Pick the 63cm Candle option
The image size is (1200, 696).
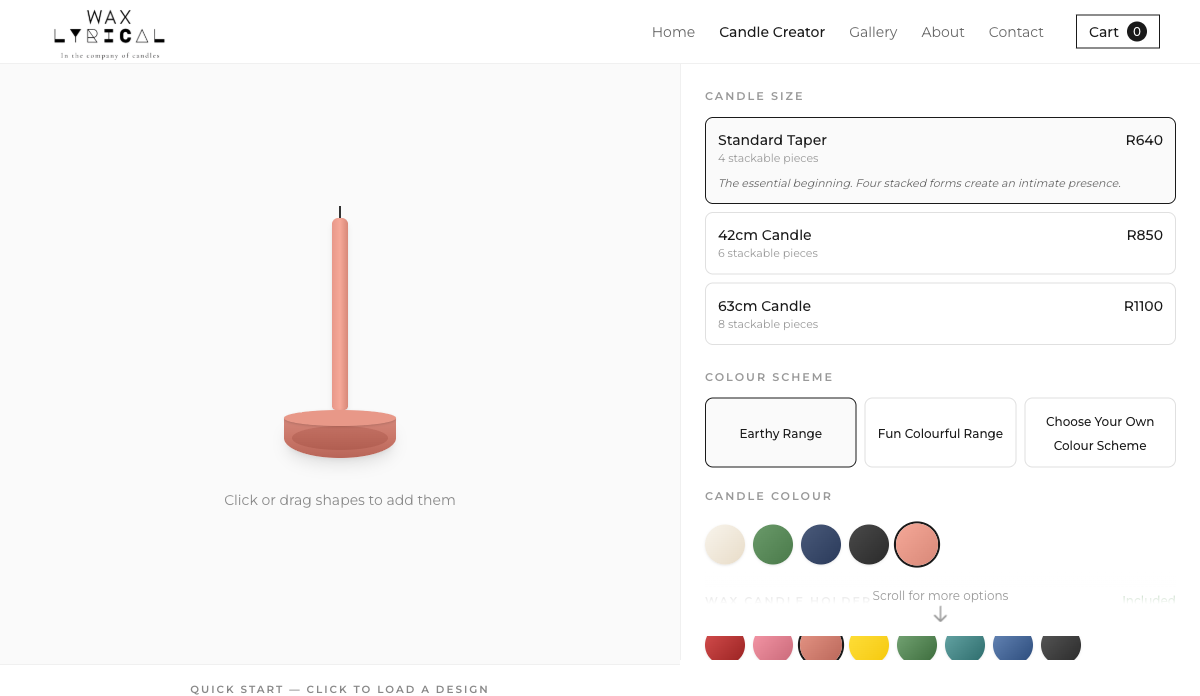940,314
